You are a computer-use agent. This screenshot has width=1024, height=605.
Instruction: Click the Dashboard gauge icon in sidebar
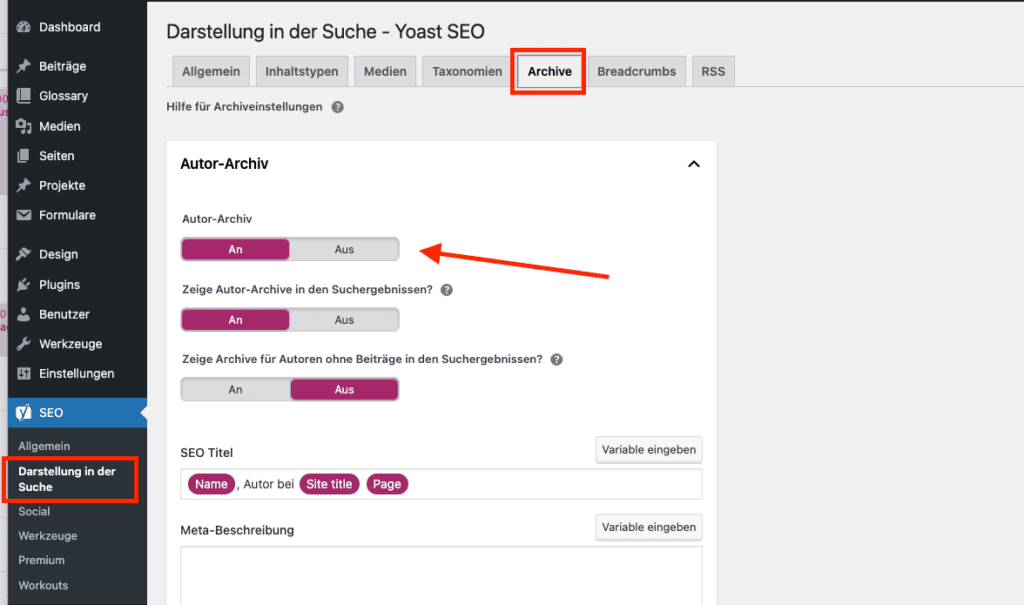point(24,27)
